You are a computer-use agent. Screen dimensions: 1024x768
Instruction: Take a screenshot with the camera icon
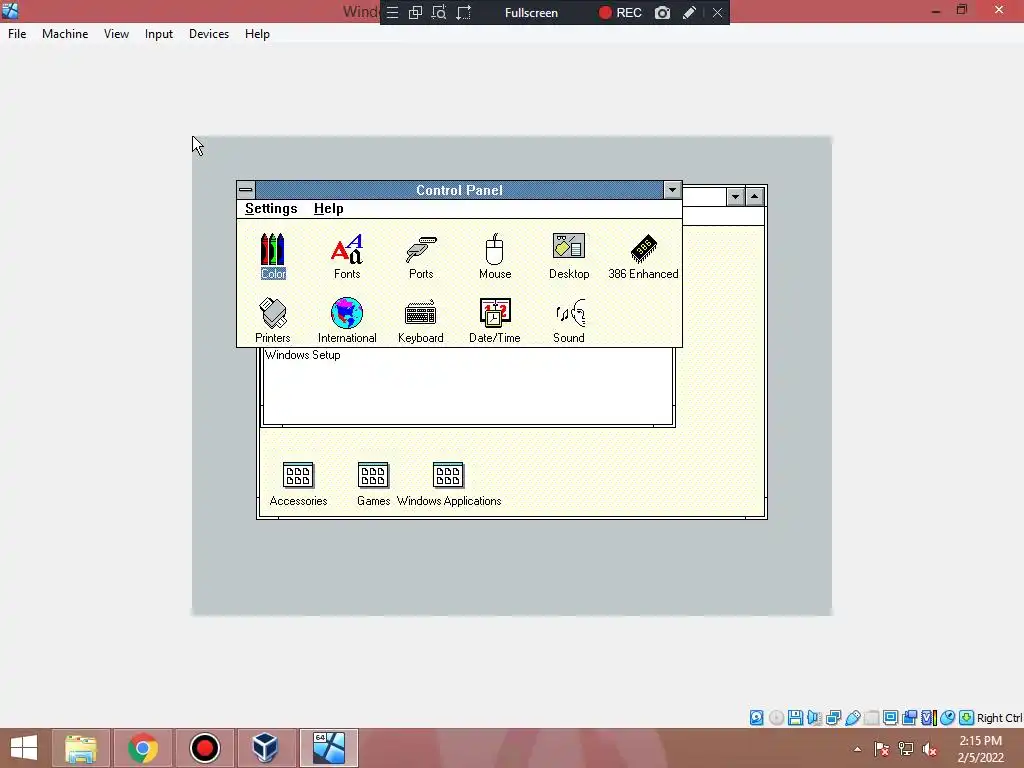click(x=662, y=12)
